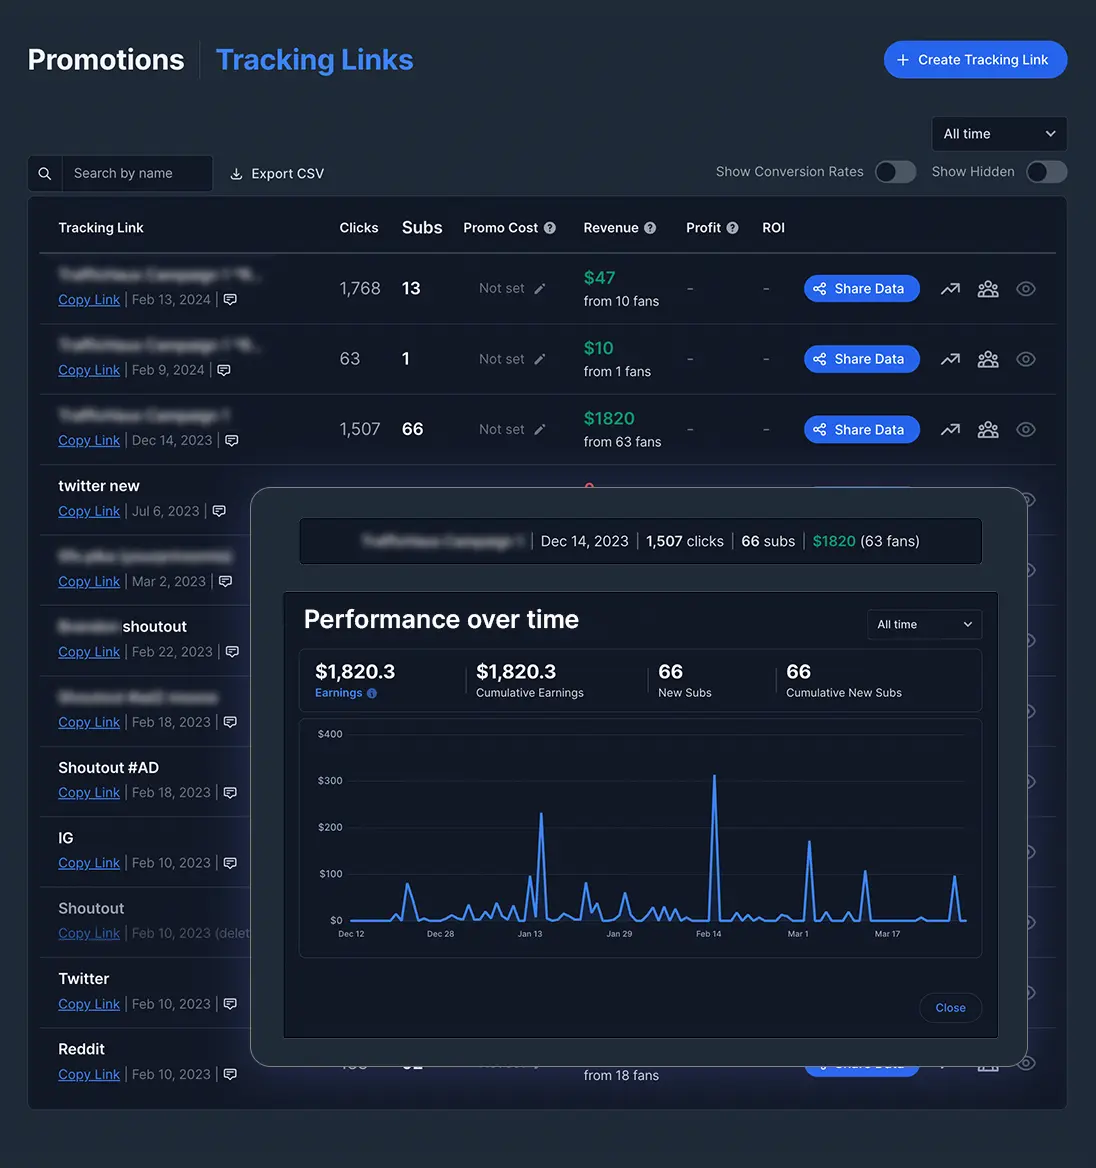Hide the first tracking link using the eye icon
Image resolution: width=1096 pixels, height=1168 pixels.
click(1025, 288)
